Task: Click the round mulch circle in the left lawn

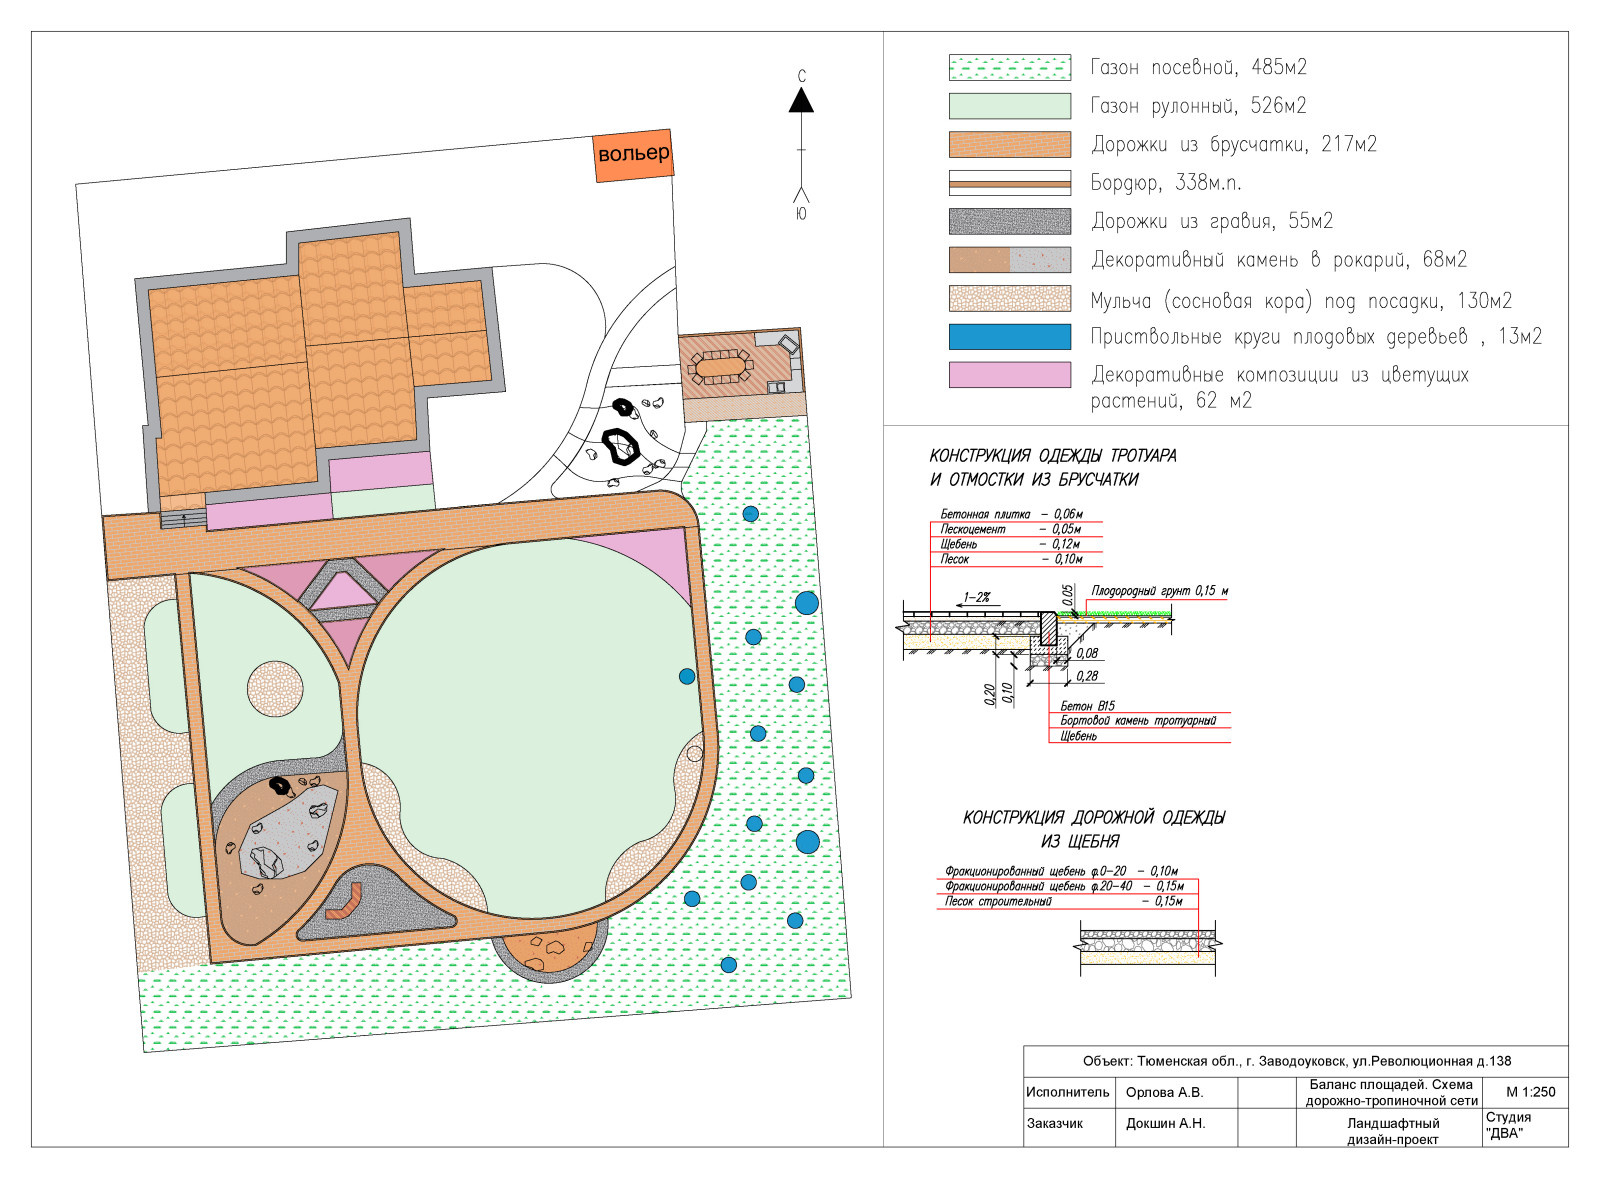Action: pos(274,689)
